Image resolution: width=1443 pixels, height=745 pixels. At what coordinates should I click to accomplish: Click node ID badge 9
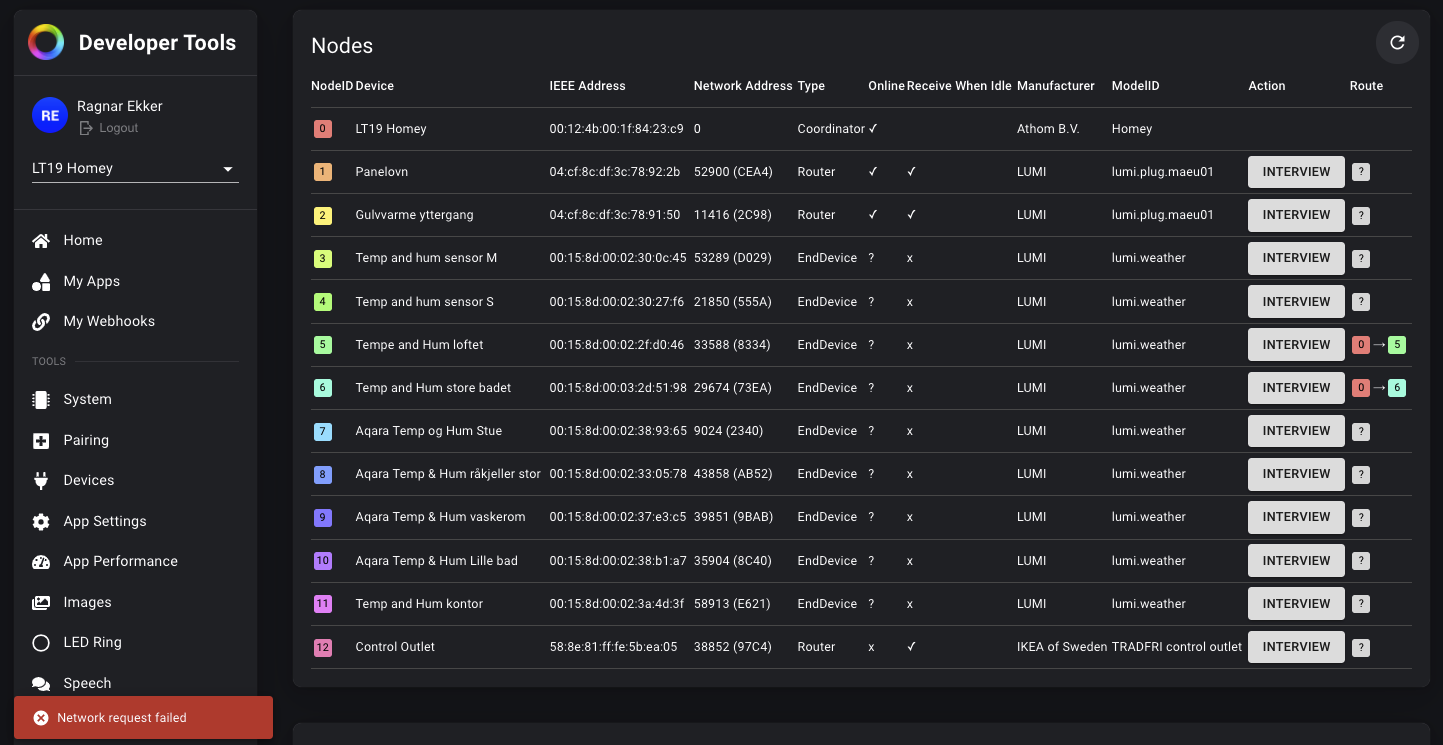point(322,517)
